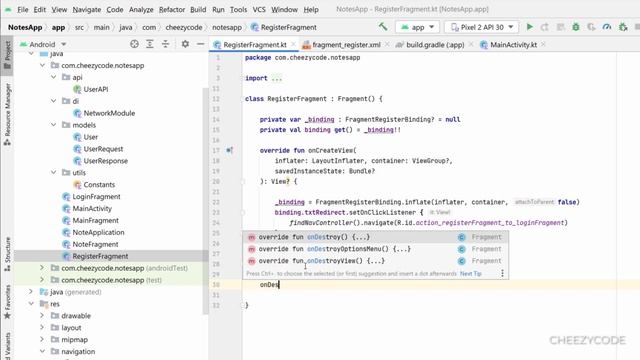This screenshot has width=640, height=360.
Task: Select onDestroyView() override suggestion
Action: (x=376, y=261)
